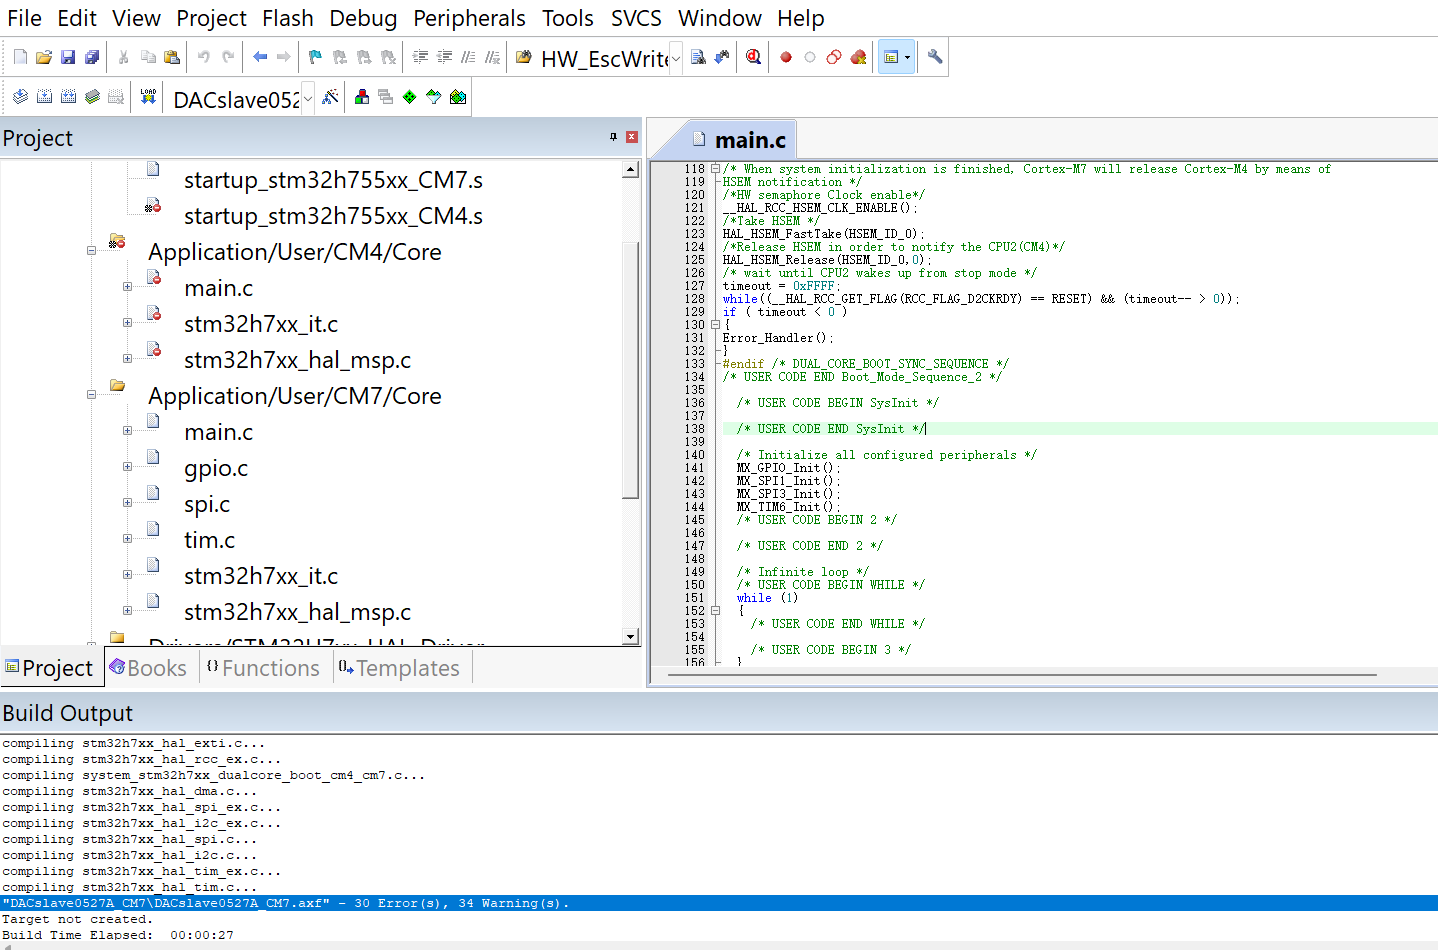
Task: Open the window layout dropdown arrow
Action: click(x=907, y=58)
